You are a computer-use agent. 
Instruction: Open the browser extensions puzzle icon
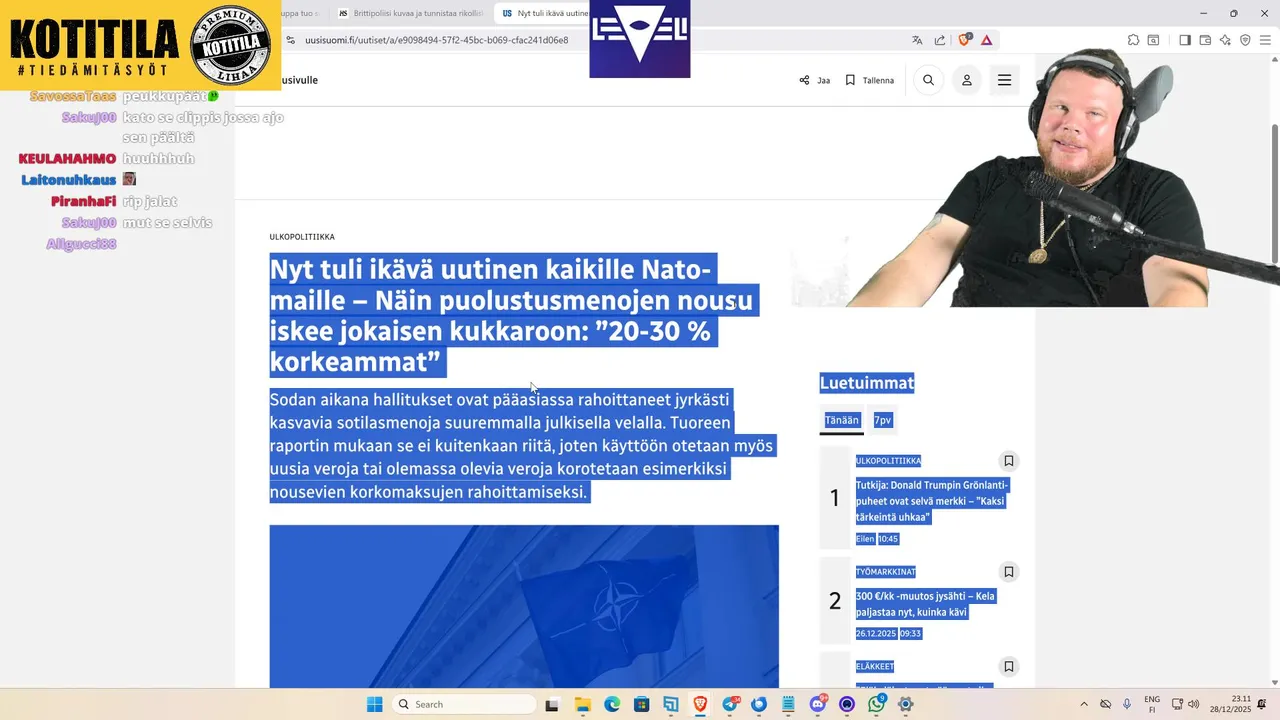[x=1133, y=40]
